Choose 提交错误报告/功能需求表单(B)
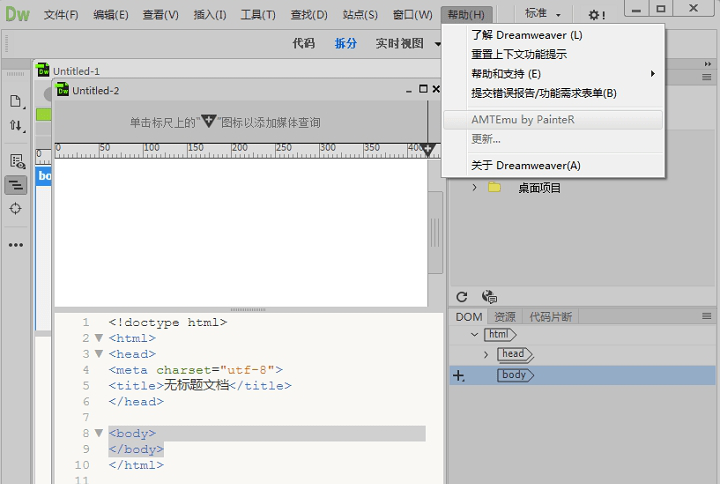Image resolution: width=720 pixels, height=503 pixels. coord(553,93)
